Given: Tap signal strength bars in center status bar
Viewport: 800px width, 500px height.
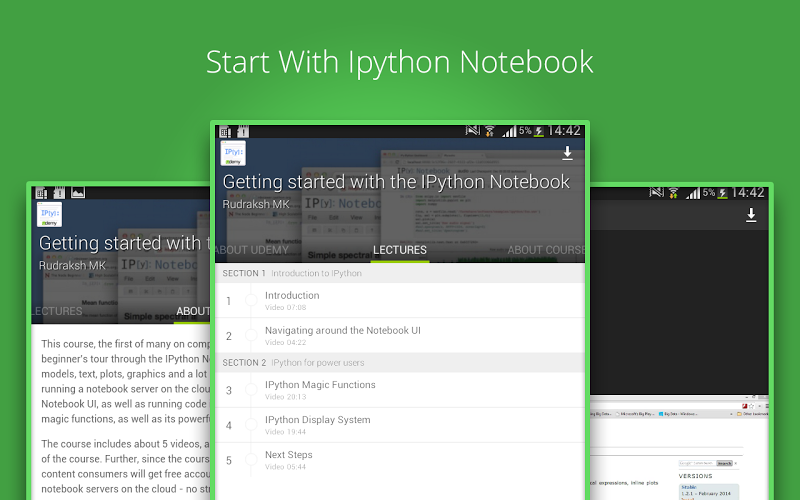Looking at the screenshot, I should (509, 132).
